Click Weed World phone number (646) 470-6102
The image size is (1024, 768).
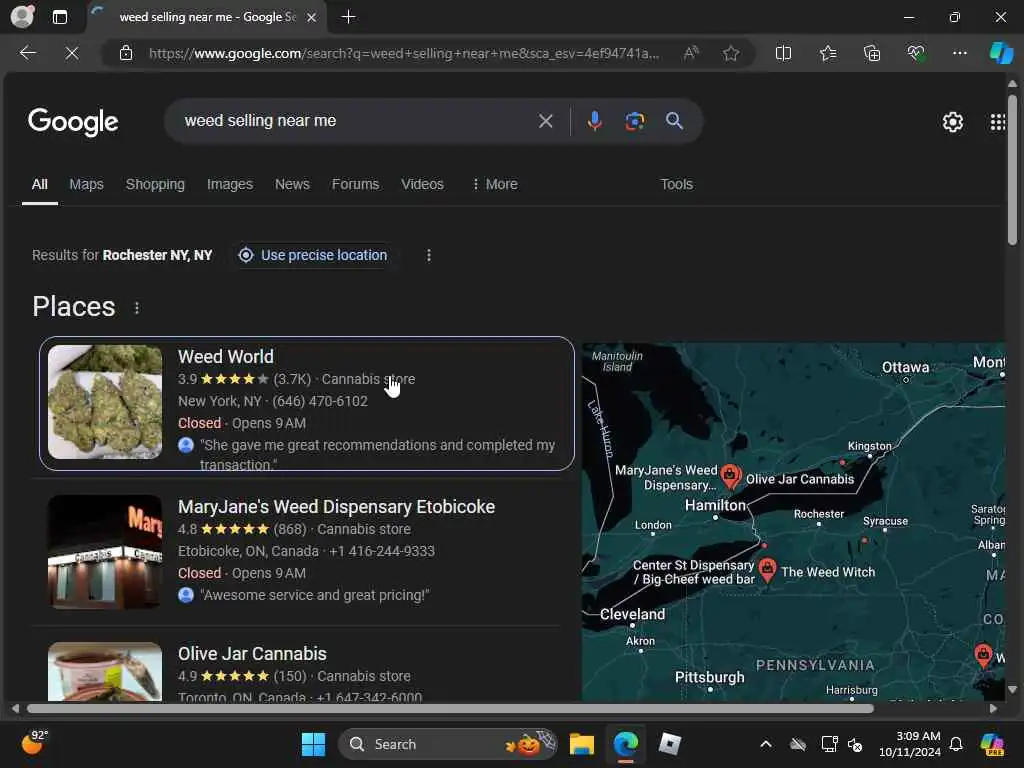tap(320, 401)
